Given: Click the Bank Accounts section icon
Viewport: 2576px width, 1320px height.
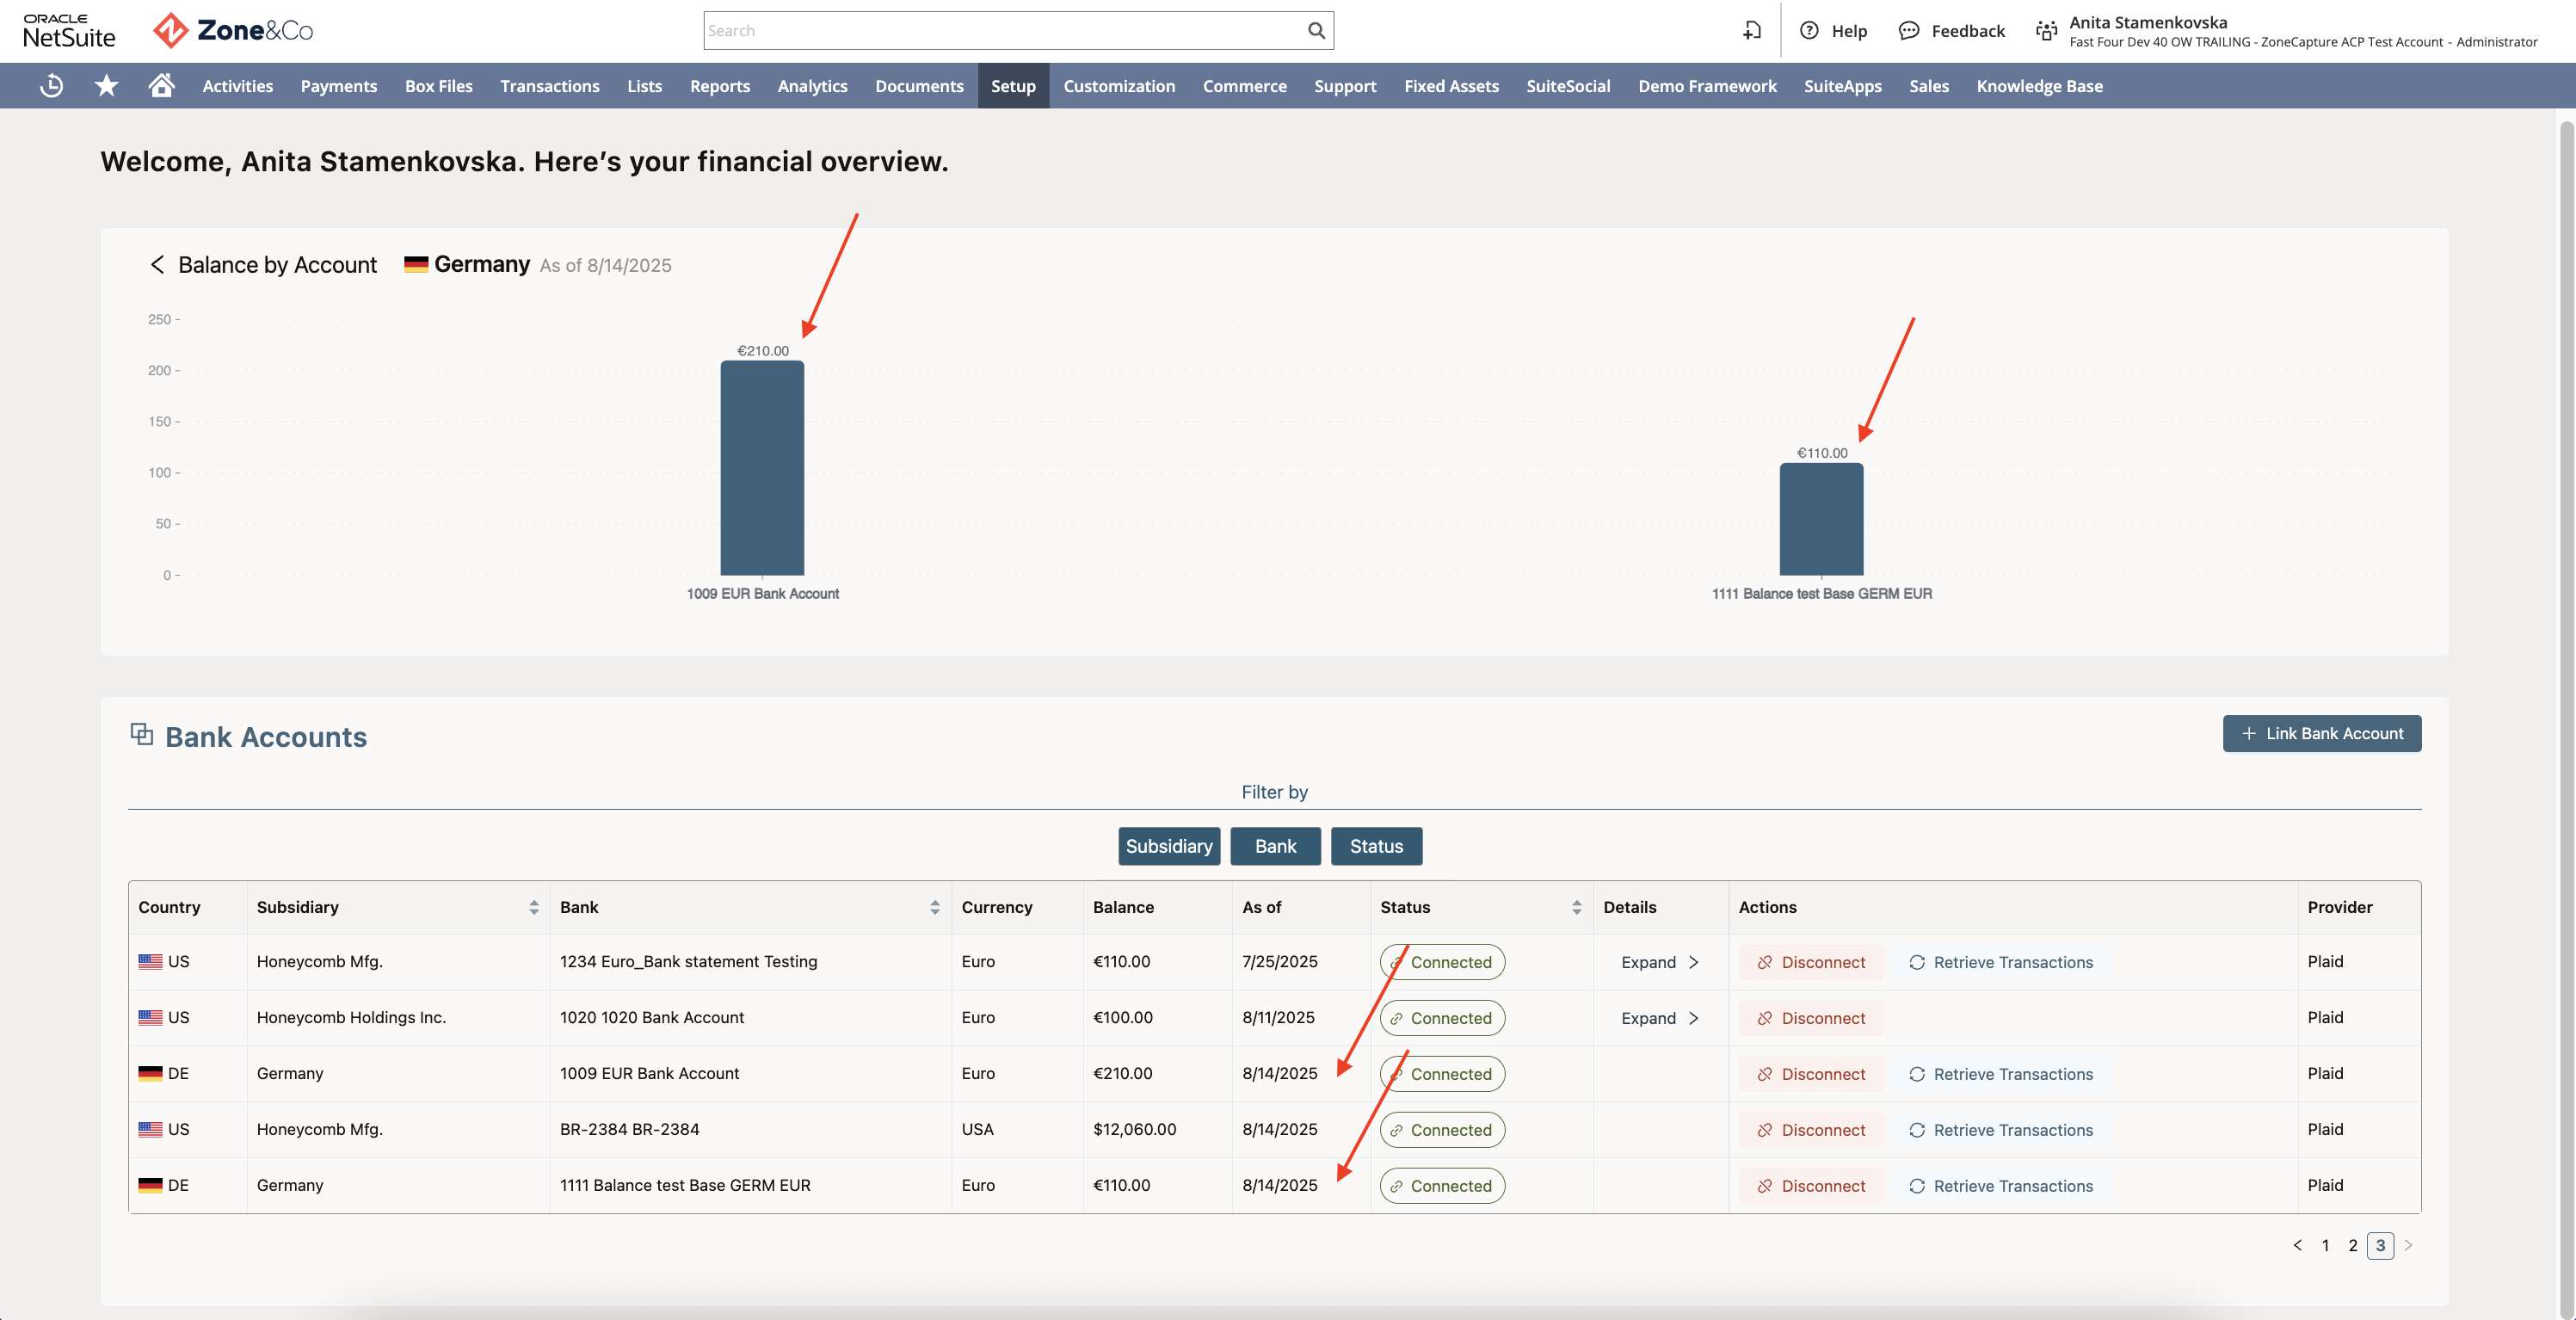Looking at the screenshot, I should pyautogui.click(x=141, y=735).
